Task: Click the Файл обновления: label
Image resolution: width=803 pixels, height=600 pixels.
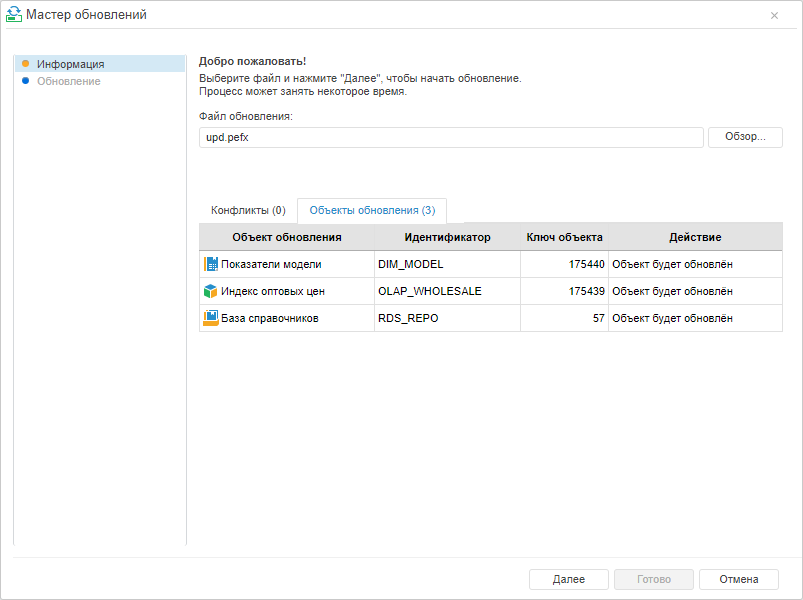Action: (246, 117)
